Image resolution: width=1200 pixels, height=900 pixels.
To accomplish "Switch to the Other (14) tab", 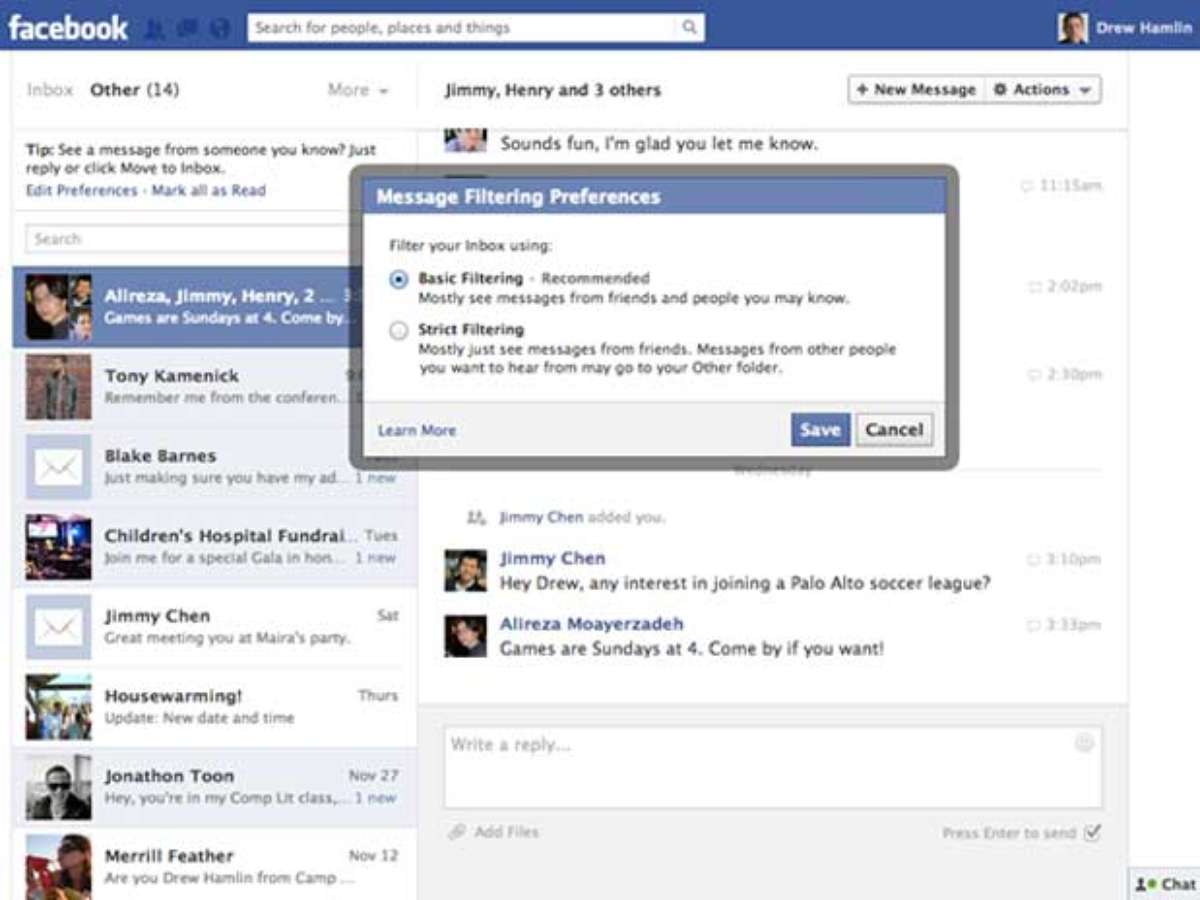I will [x=135, y=90].
